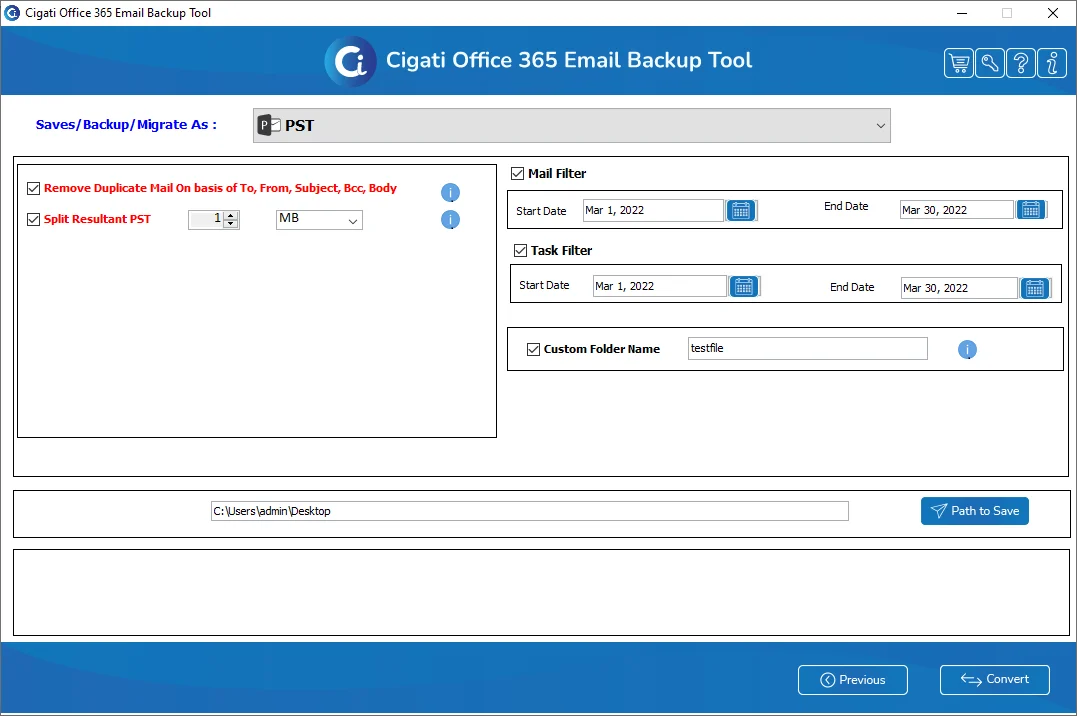Click the save path field C:\Users\admin\Desktop
The width and height of the screenshot is (1077, 716).
coord(530,511)
